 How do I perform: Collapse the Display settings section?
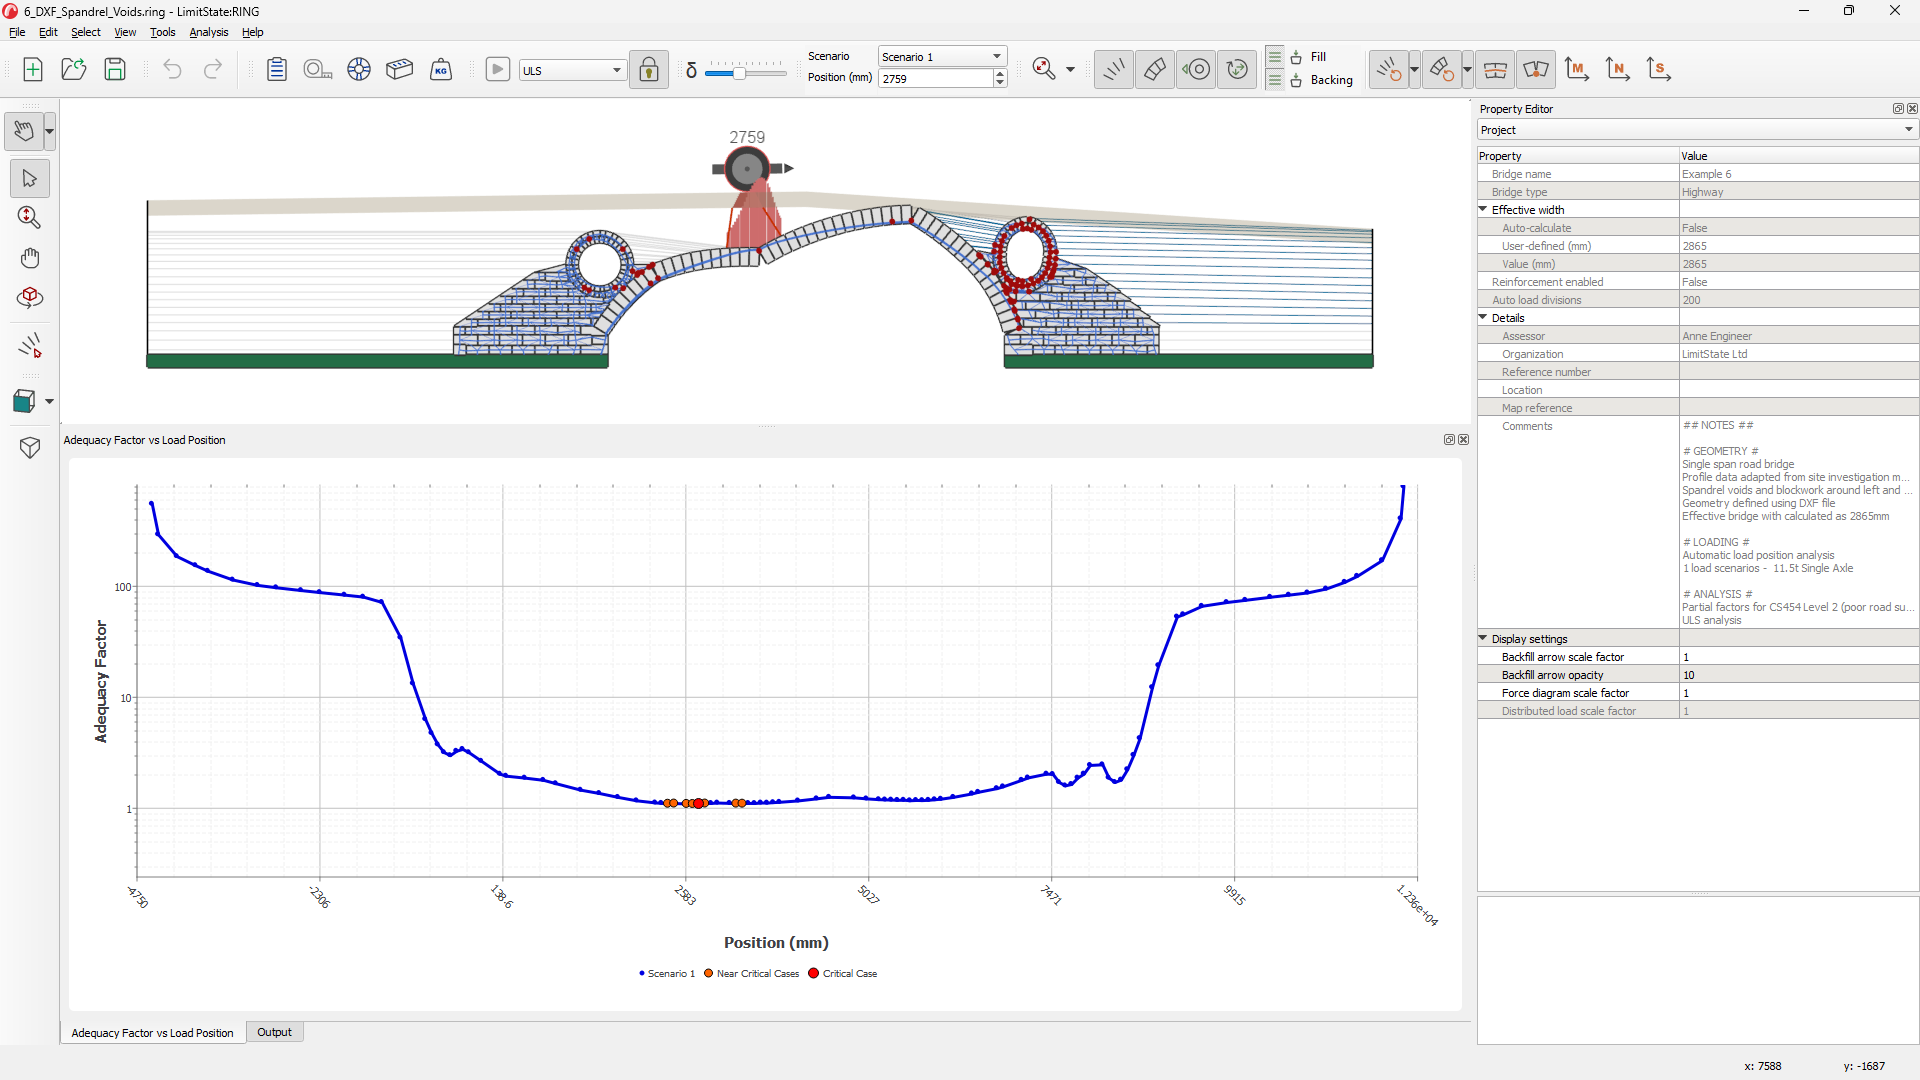(1484, 638)
